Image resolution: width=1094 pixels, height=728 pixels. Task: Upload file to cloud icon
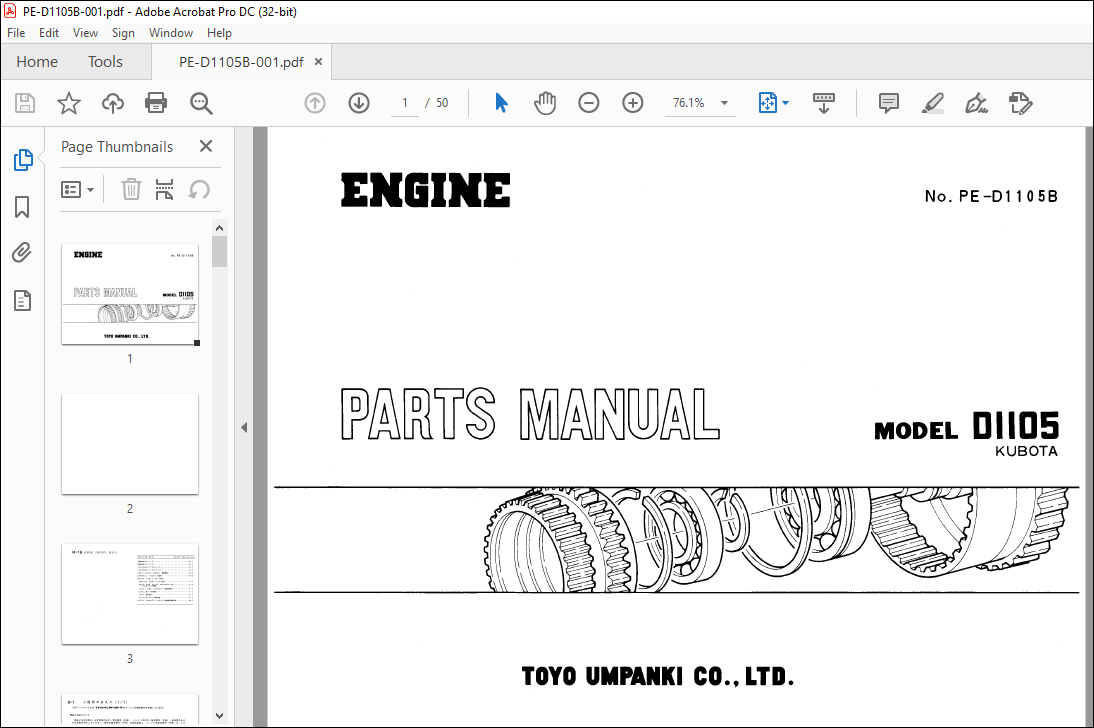tap(112, 103)
